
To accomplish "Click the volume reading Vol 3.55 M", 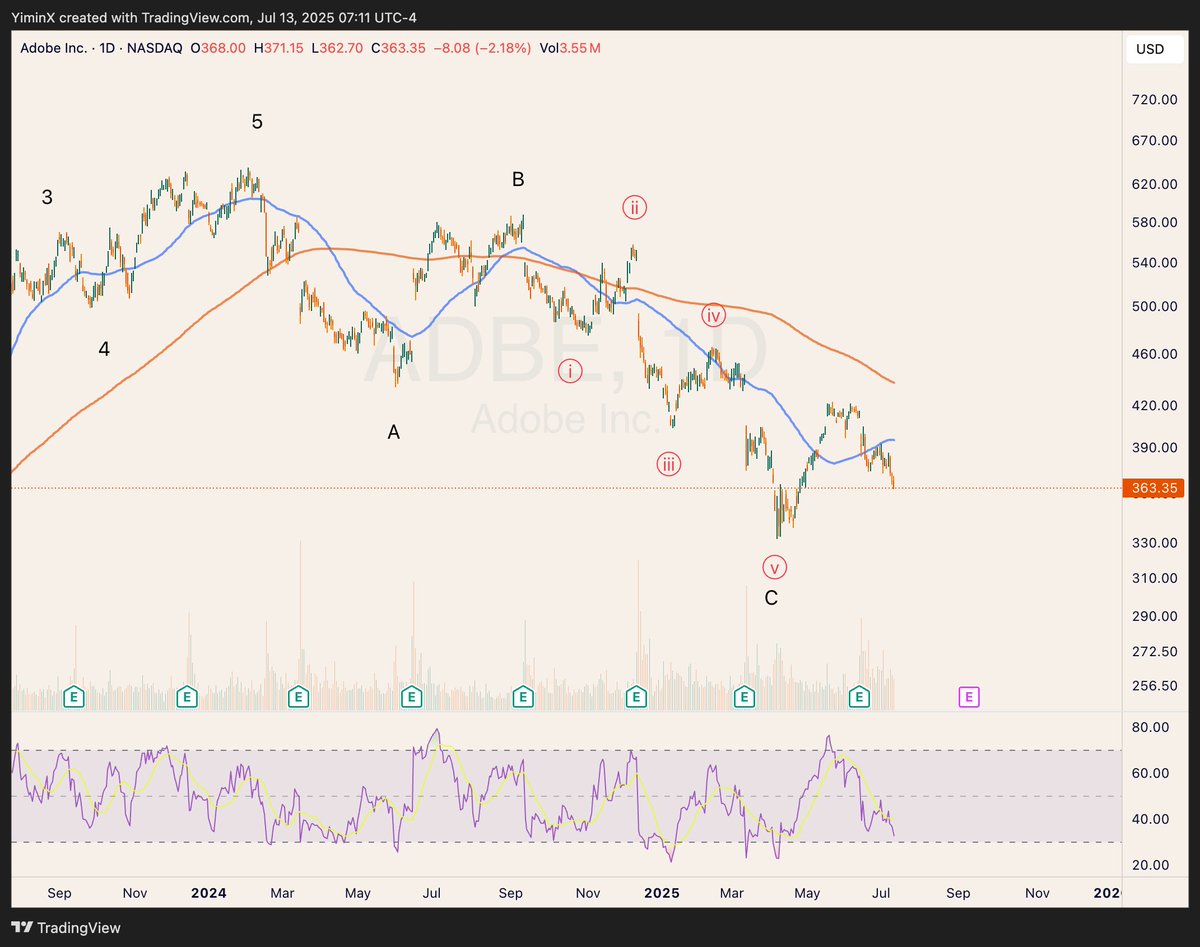I will pos(570,48).
